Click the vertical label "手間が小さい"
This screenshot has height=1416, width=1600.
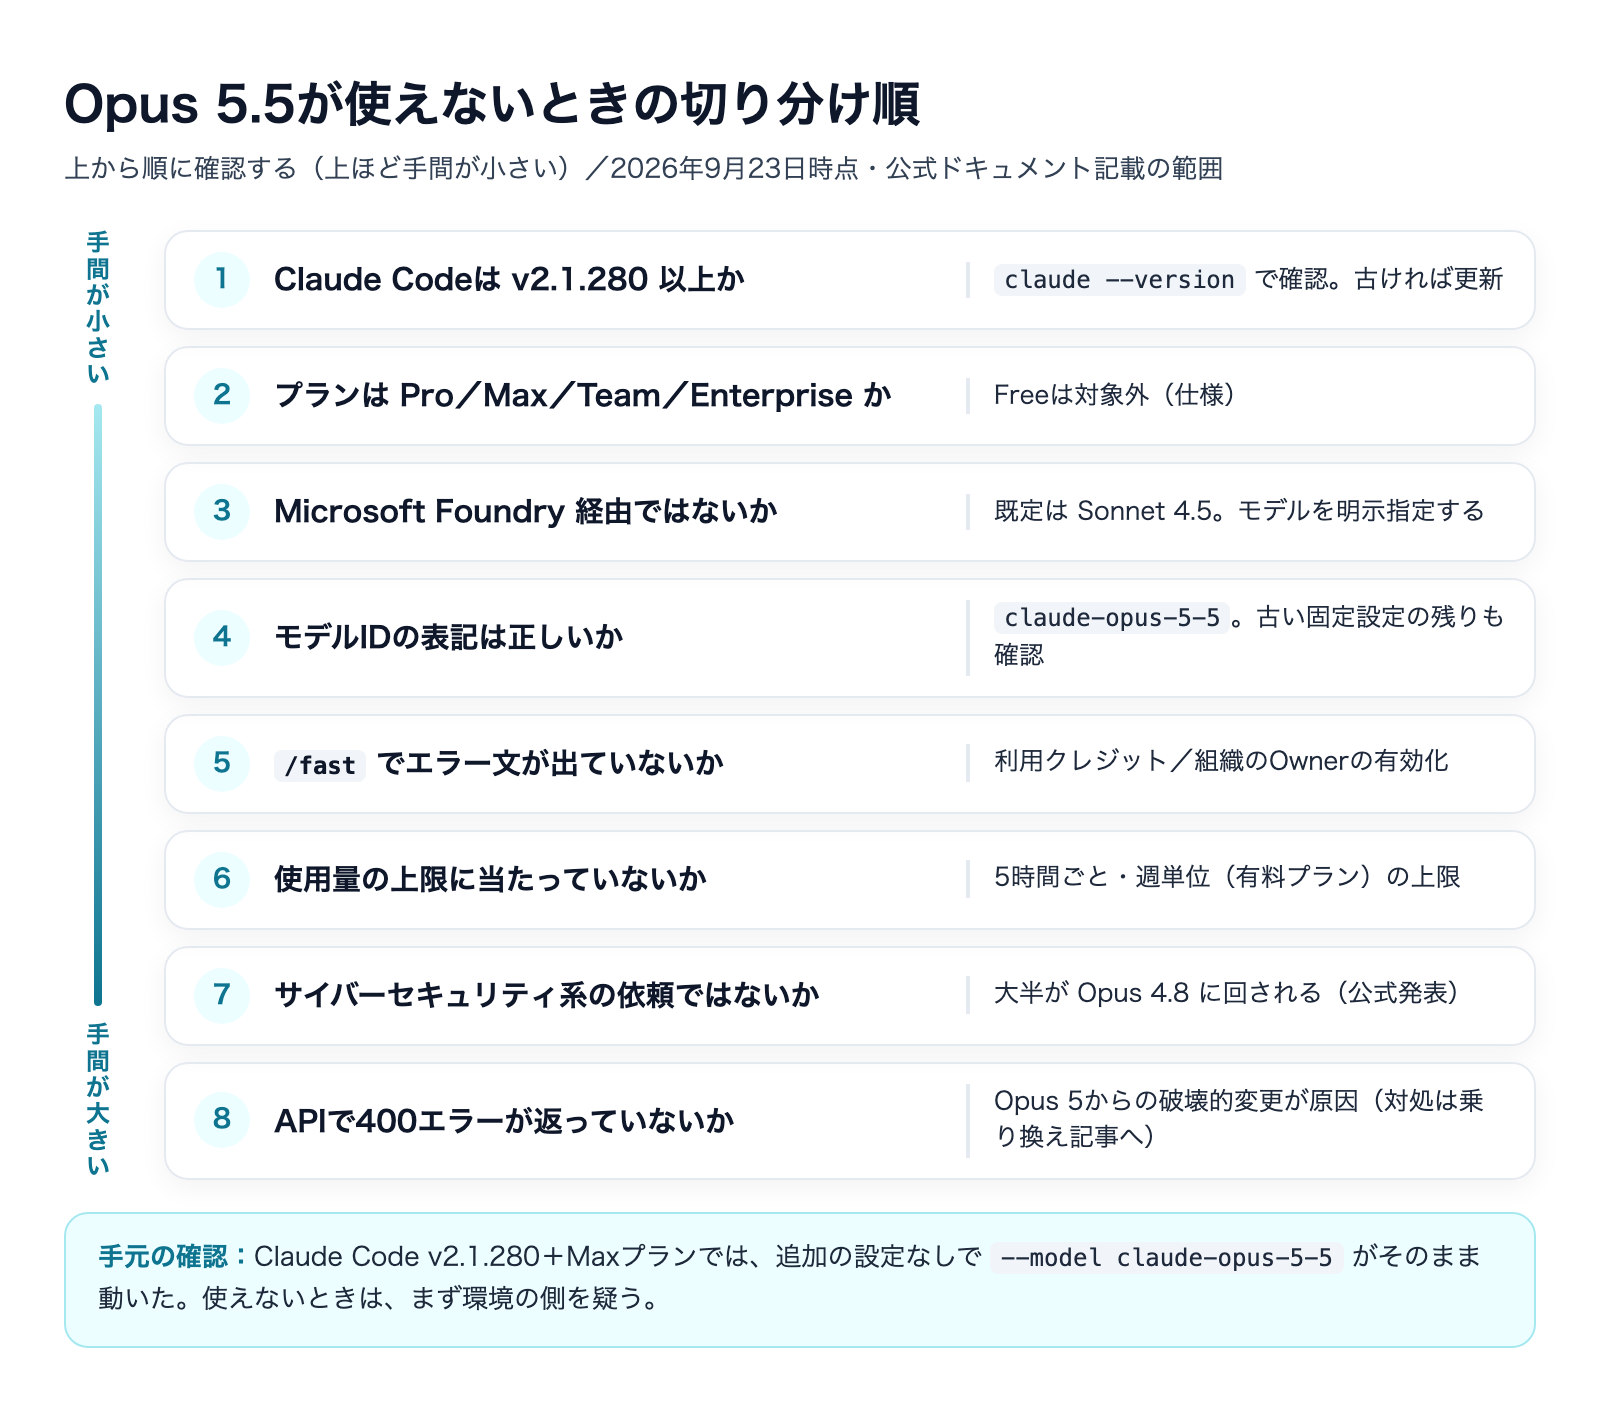tap(98, 308)
